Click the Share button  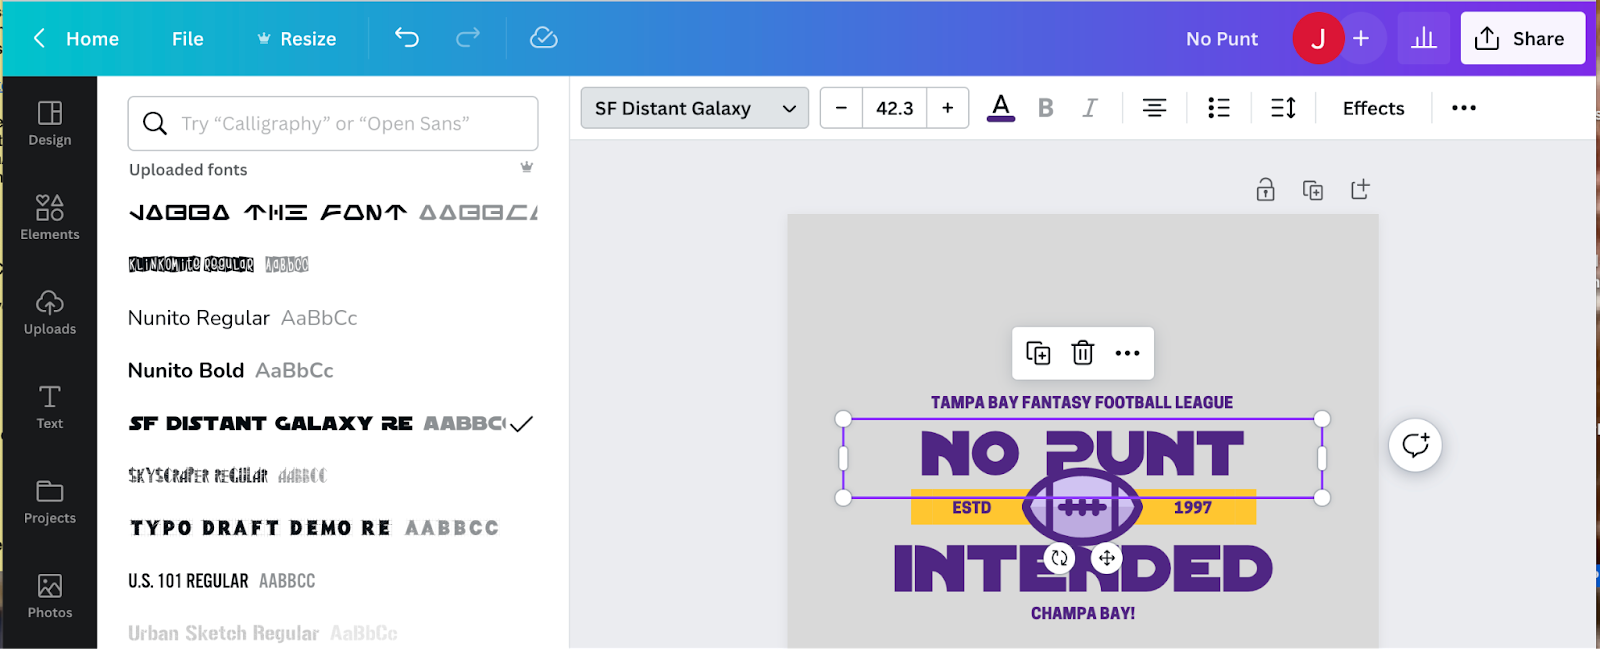click(1522, 38)
